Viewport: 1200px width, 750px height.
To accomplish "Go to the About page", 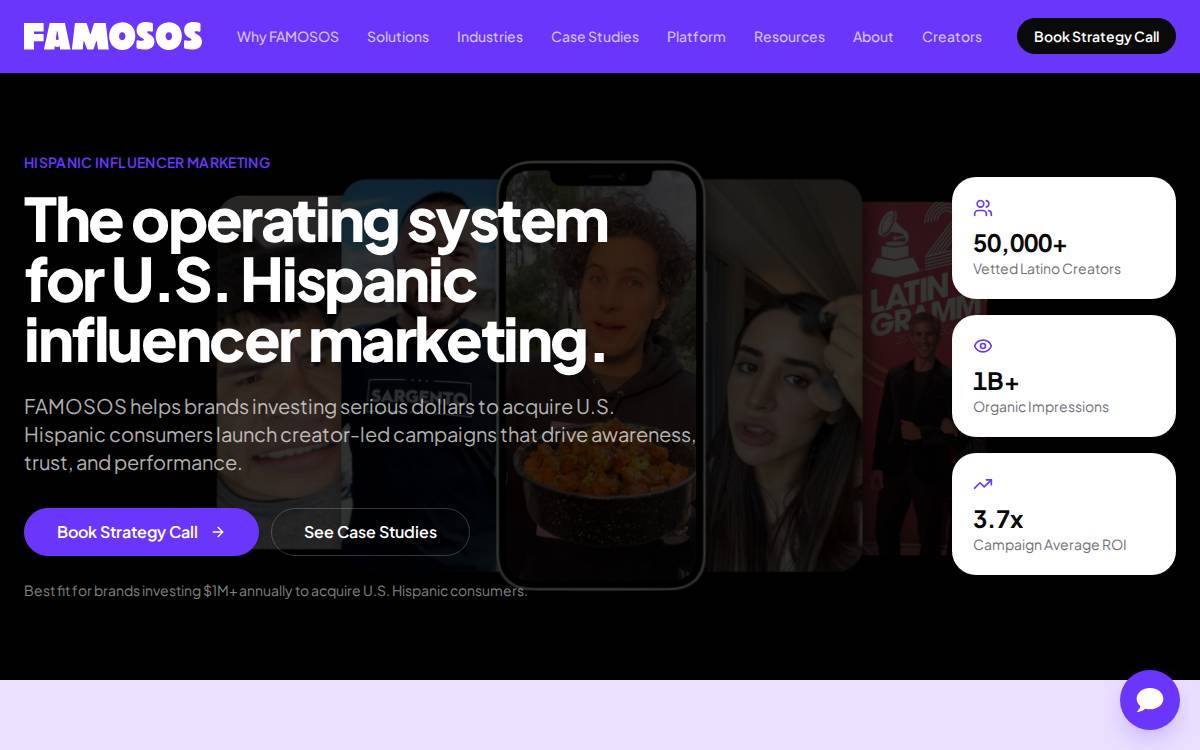I will 873,37.
